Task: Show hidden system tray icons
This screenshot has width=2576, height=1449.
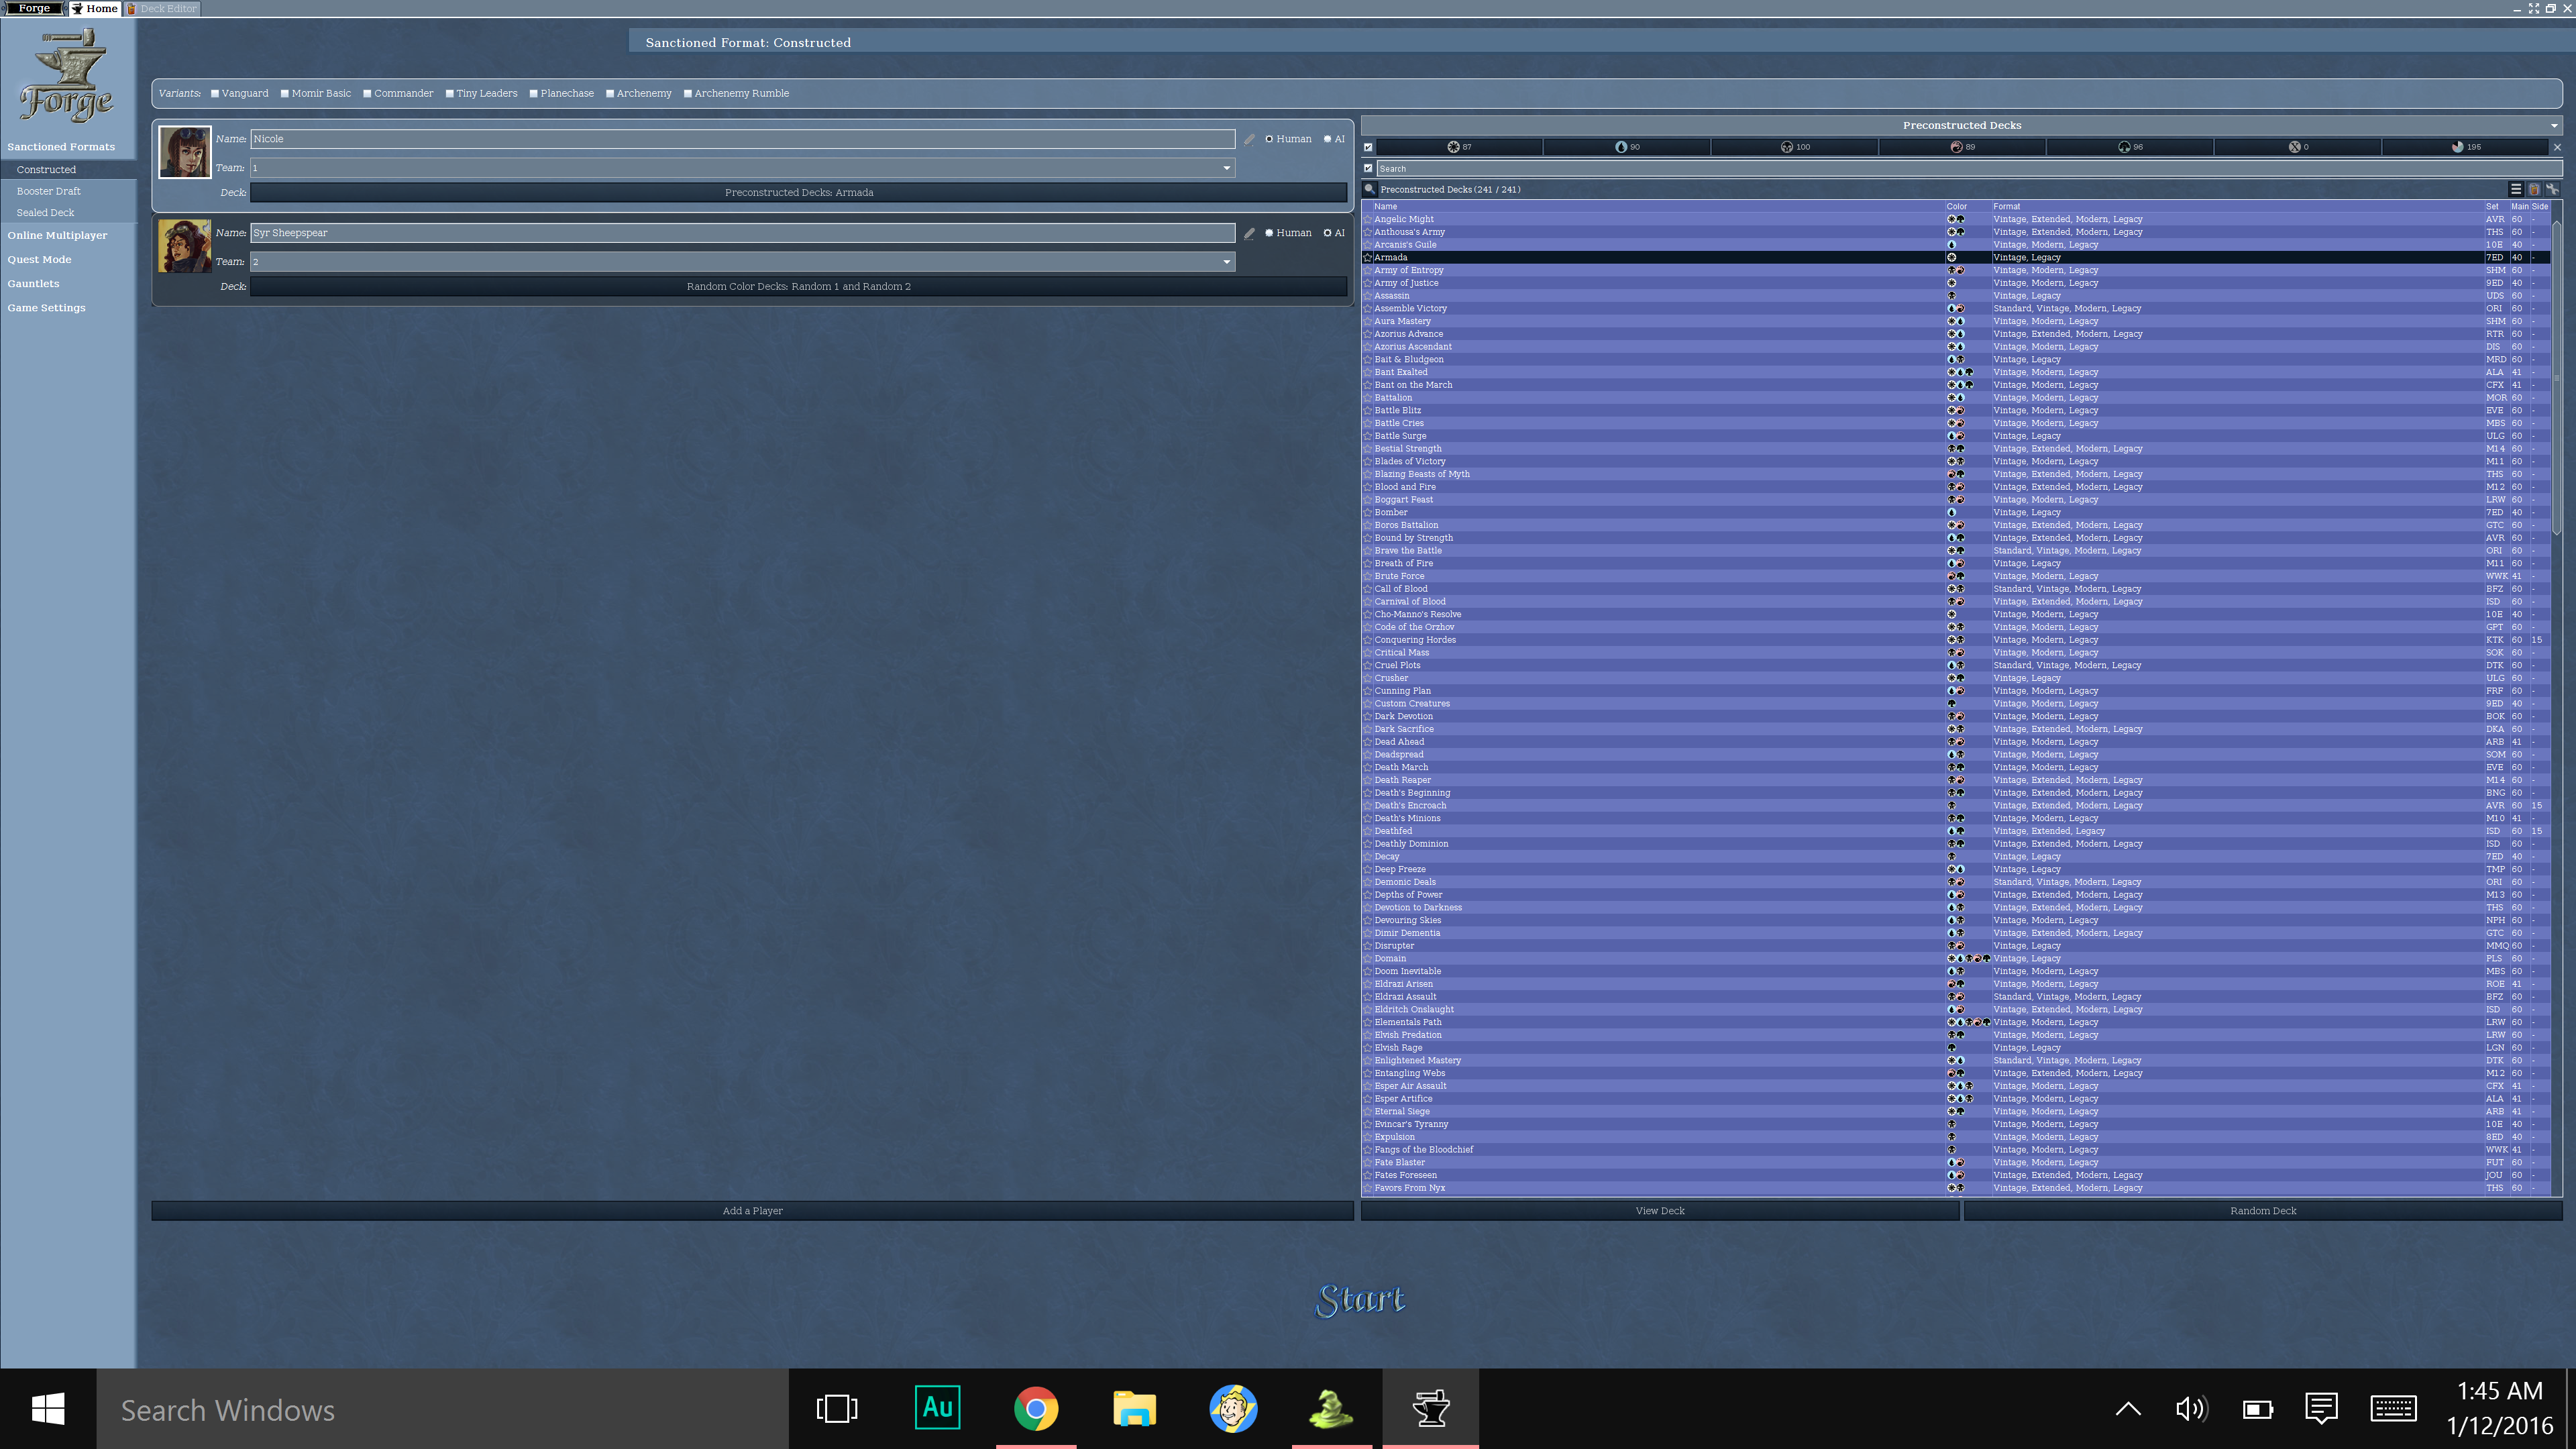Action: pos(2128,1408)
